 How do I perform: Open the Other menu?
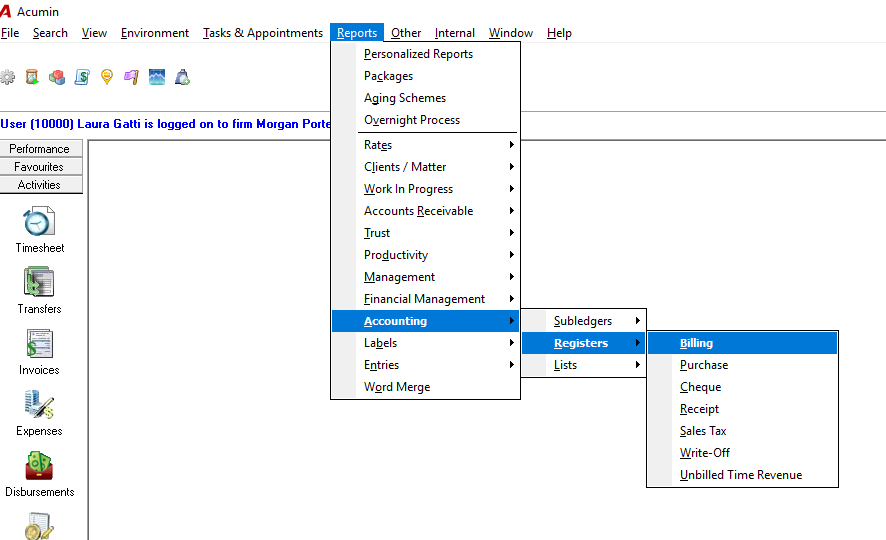click(x=406, y=33)
